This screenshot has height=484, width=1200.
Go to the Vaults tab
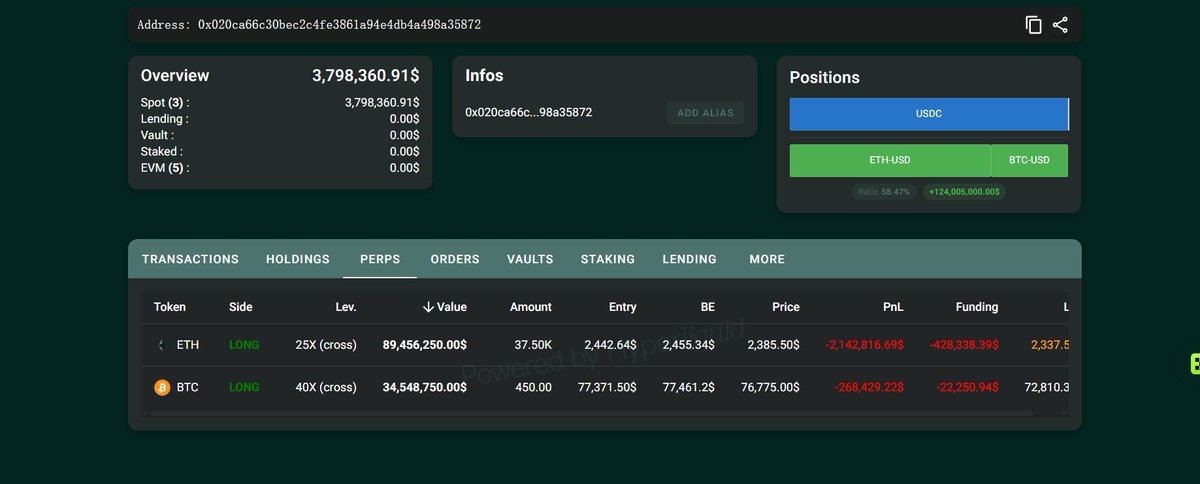(530, 259)
